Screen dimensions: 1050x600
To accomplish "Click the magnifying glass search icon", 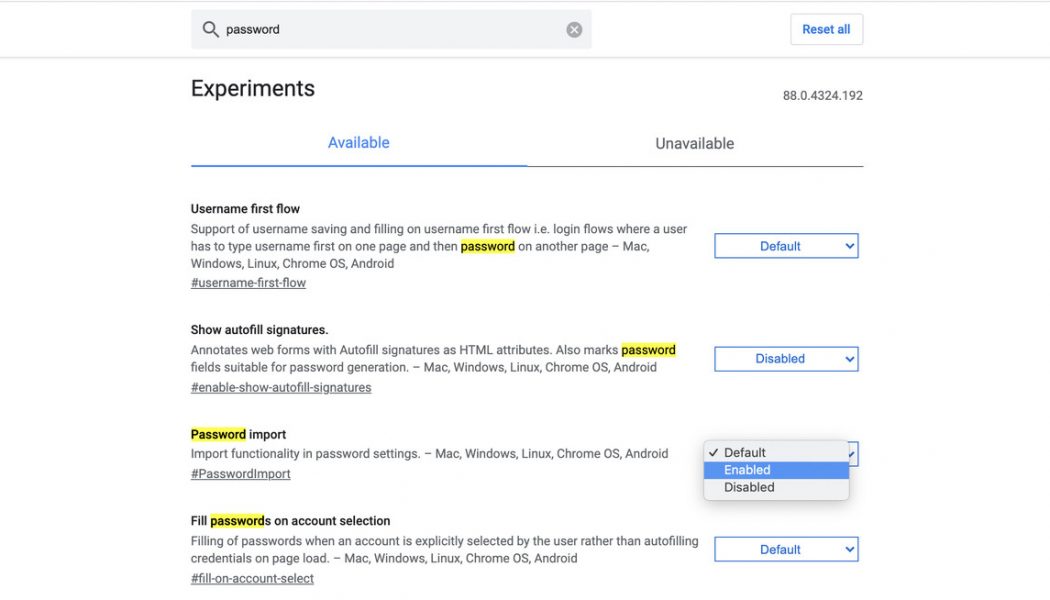I will coord(211,29).
